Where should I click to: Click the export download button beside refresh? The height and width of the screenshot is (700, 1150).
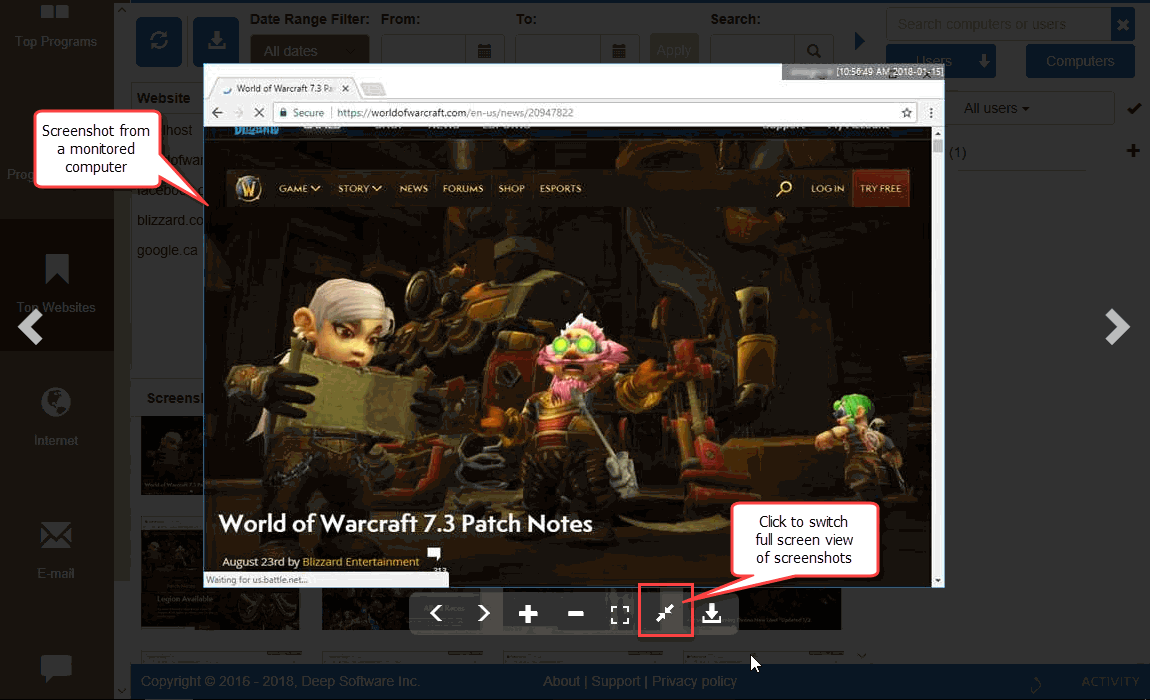pyautogui.click(x=216, y=41)
